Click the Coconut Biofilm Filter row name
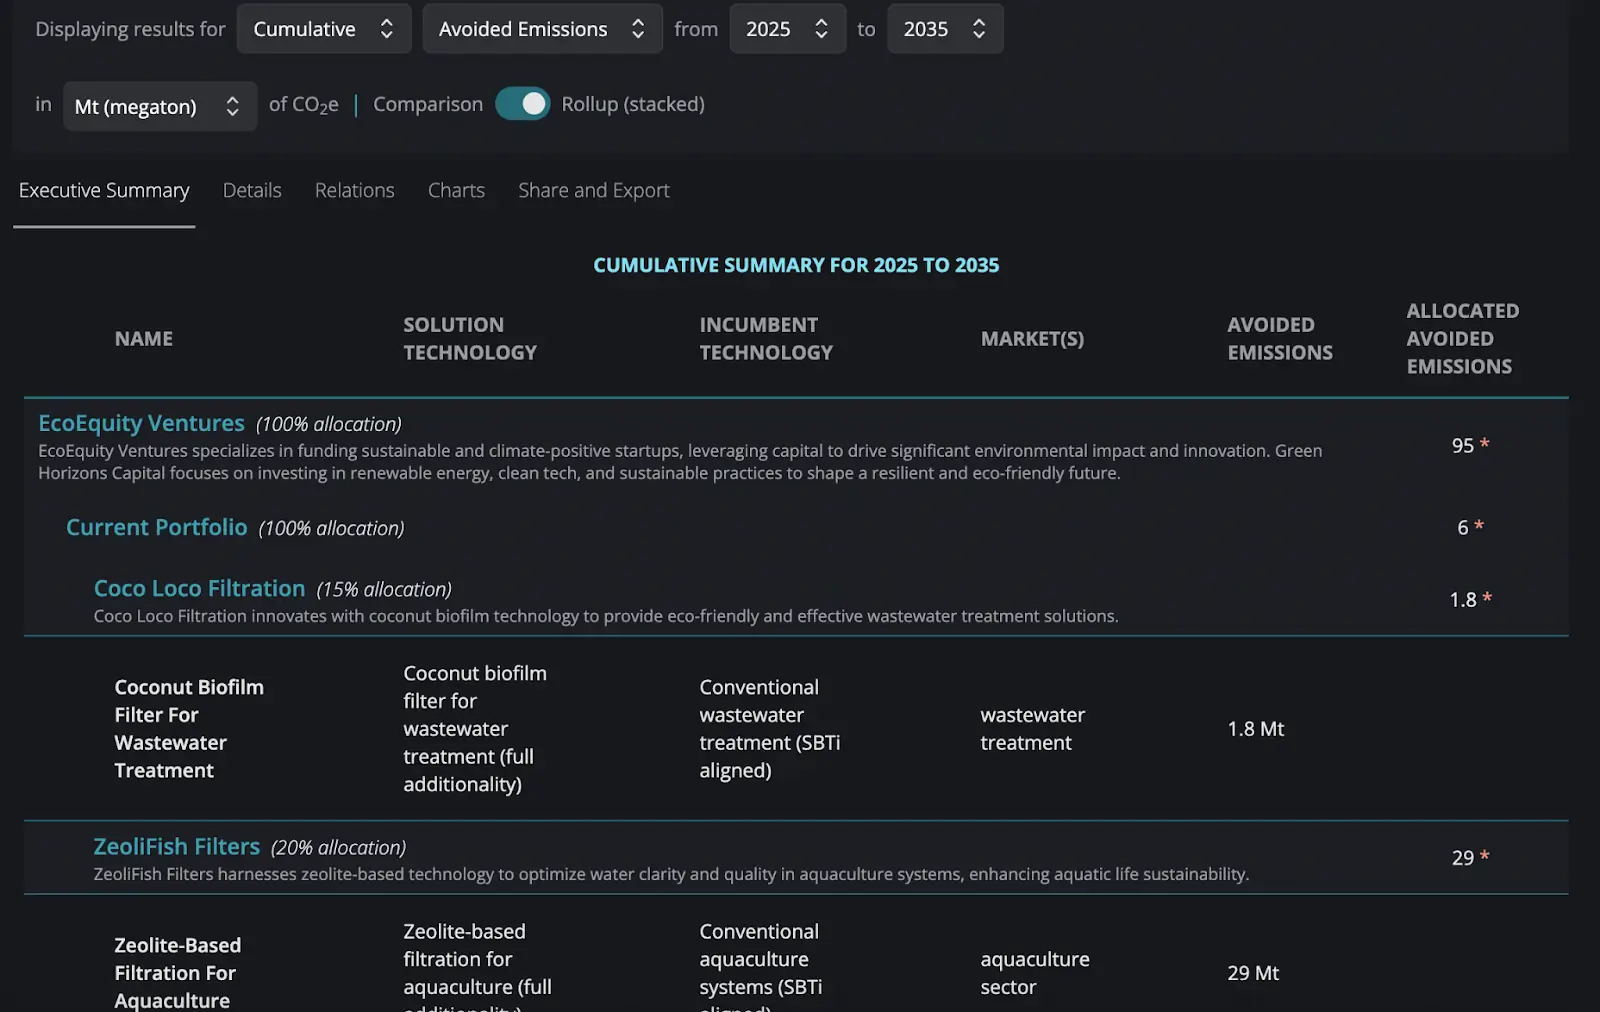The image size is (1600, 1012). [189, 729]
